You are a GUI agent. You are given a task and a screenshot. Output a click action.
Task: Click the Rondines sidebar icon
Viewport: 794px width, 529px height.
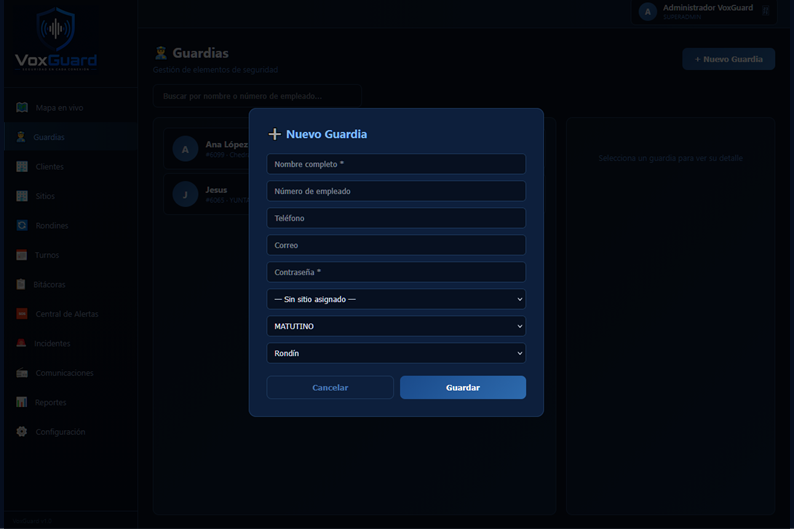click(x=22, y=225)
